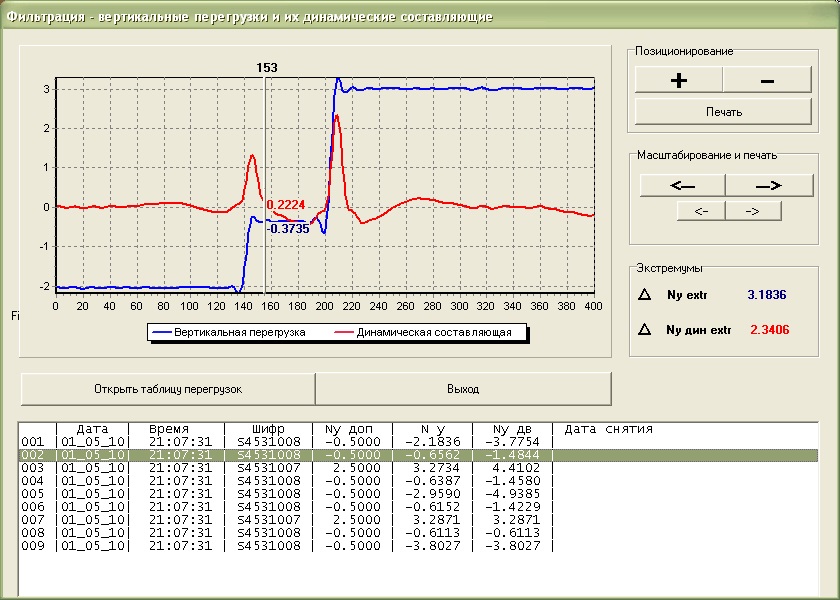This screenshot has height=600, width=840.
Task: Open the overload table with Открыть таблицу перегрузок
Action: (x=168, y=389)
